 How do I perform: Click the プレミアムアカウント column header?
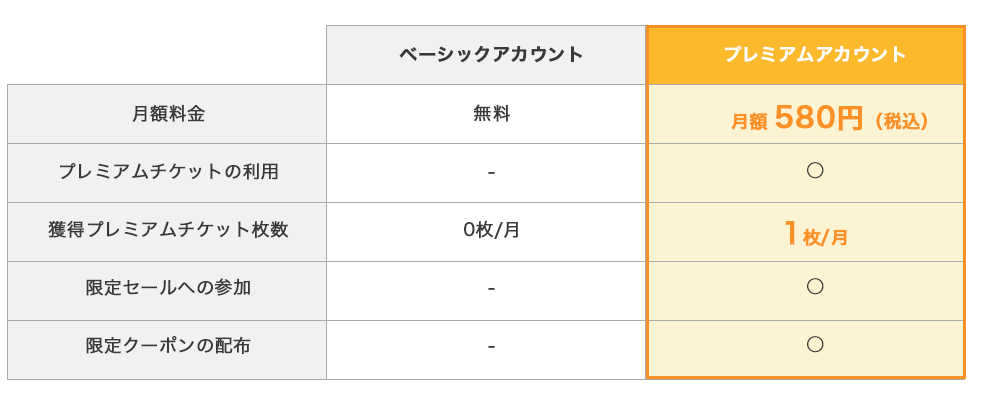[814, 54]
